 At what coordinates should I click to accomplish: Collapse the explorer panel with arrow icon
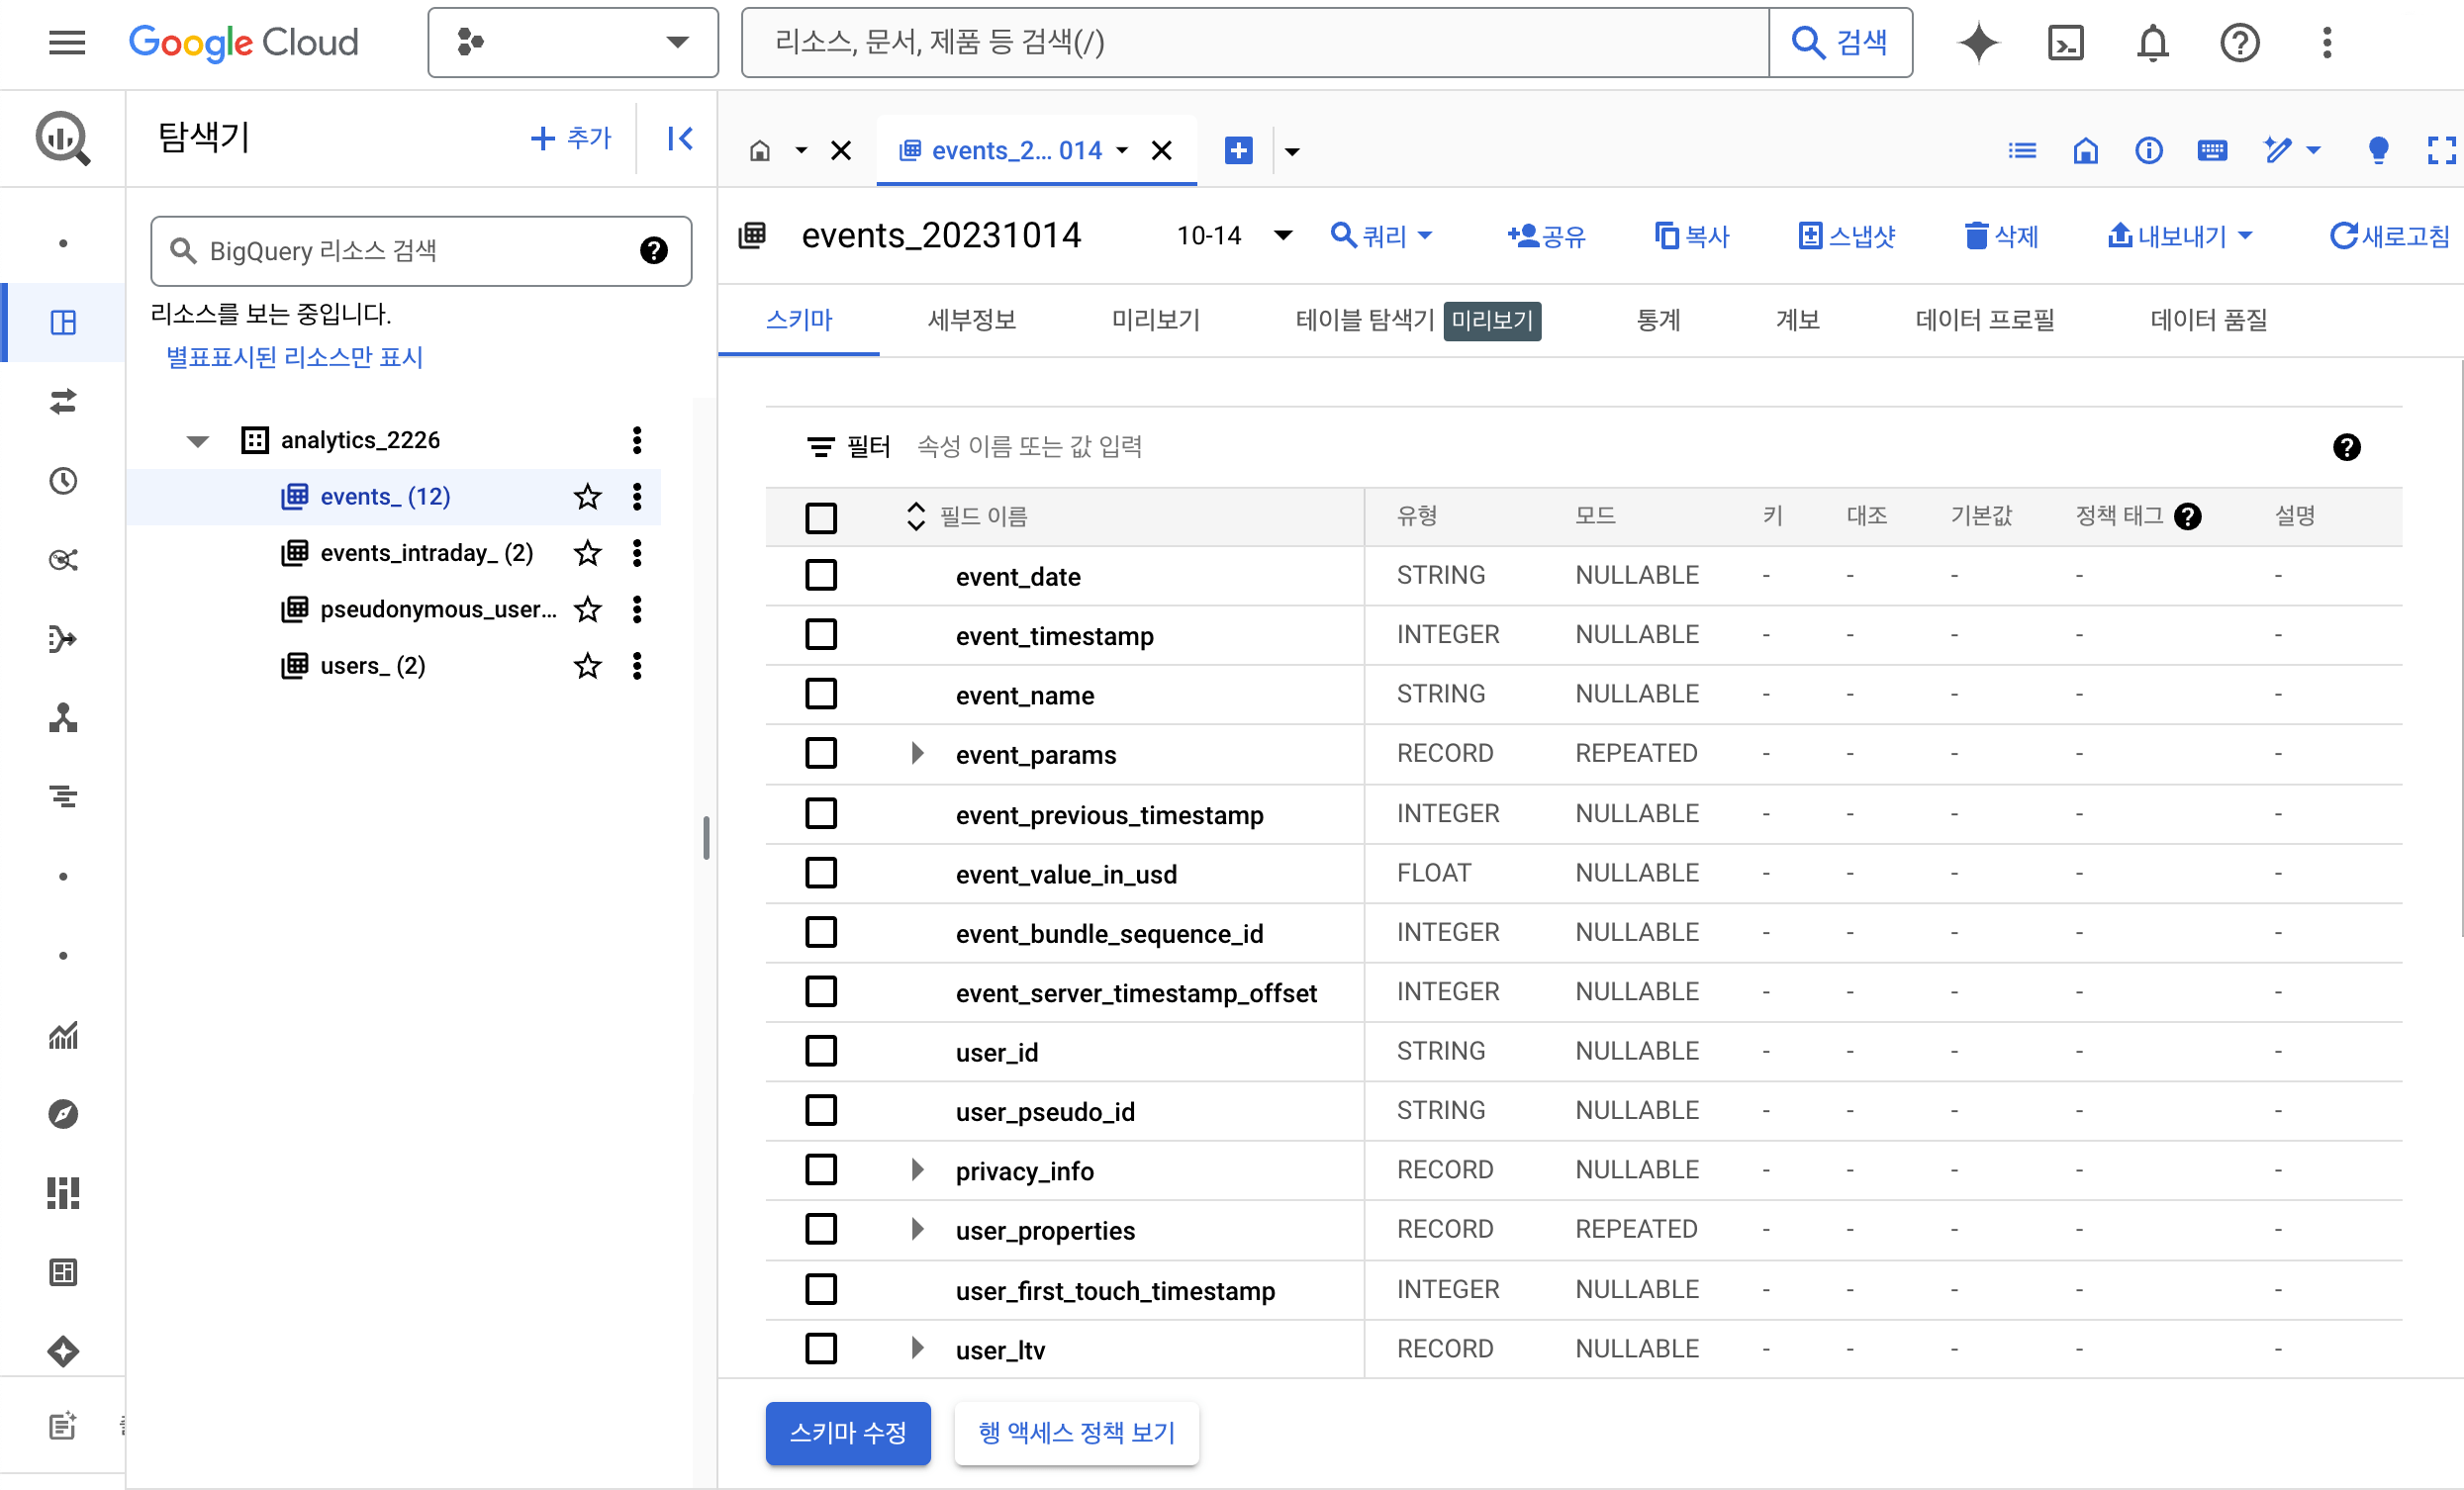click(680, 138)
